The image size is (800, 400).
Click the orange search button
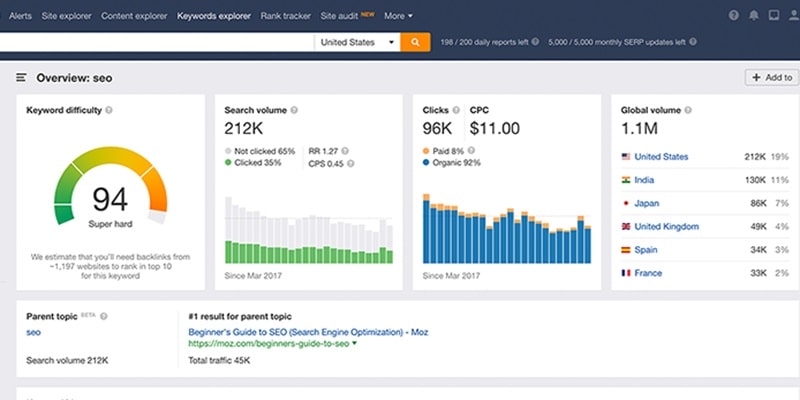(415, 42)
